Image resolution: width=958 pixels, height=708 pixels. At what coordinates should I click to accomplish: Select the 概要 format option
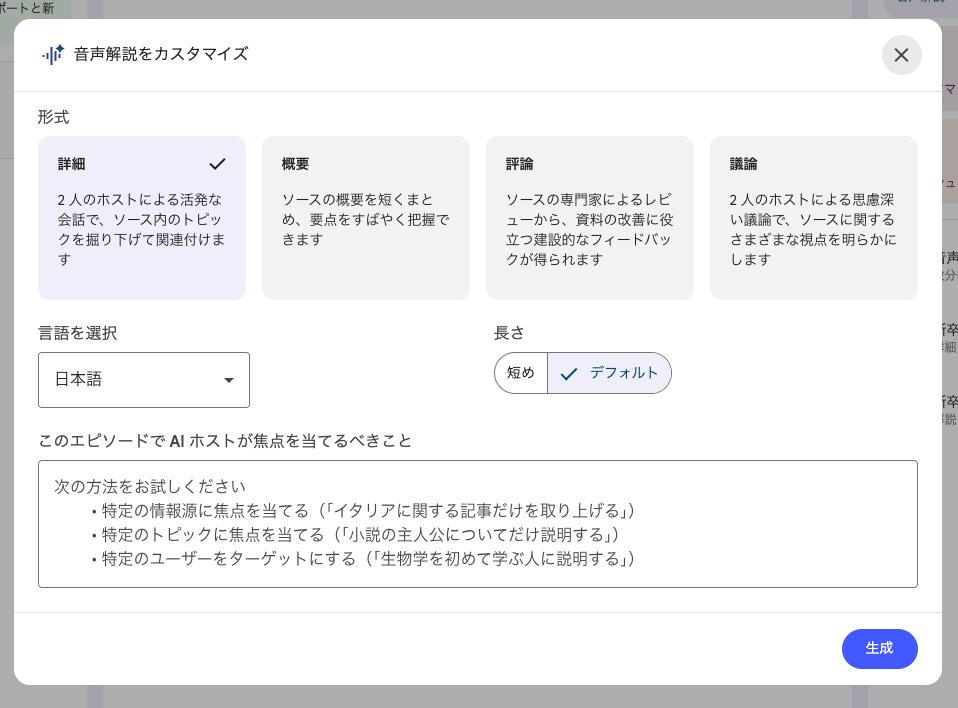pos(365,218)
